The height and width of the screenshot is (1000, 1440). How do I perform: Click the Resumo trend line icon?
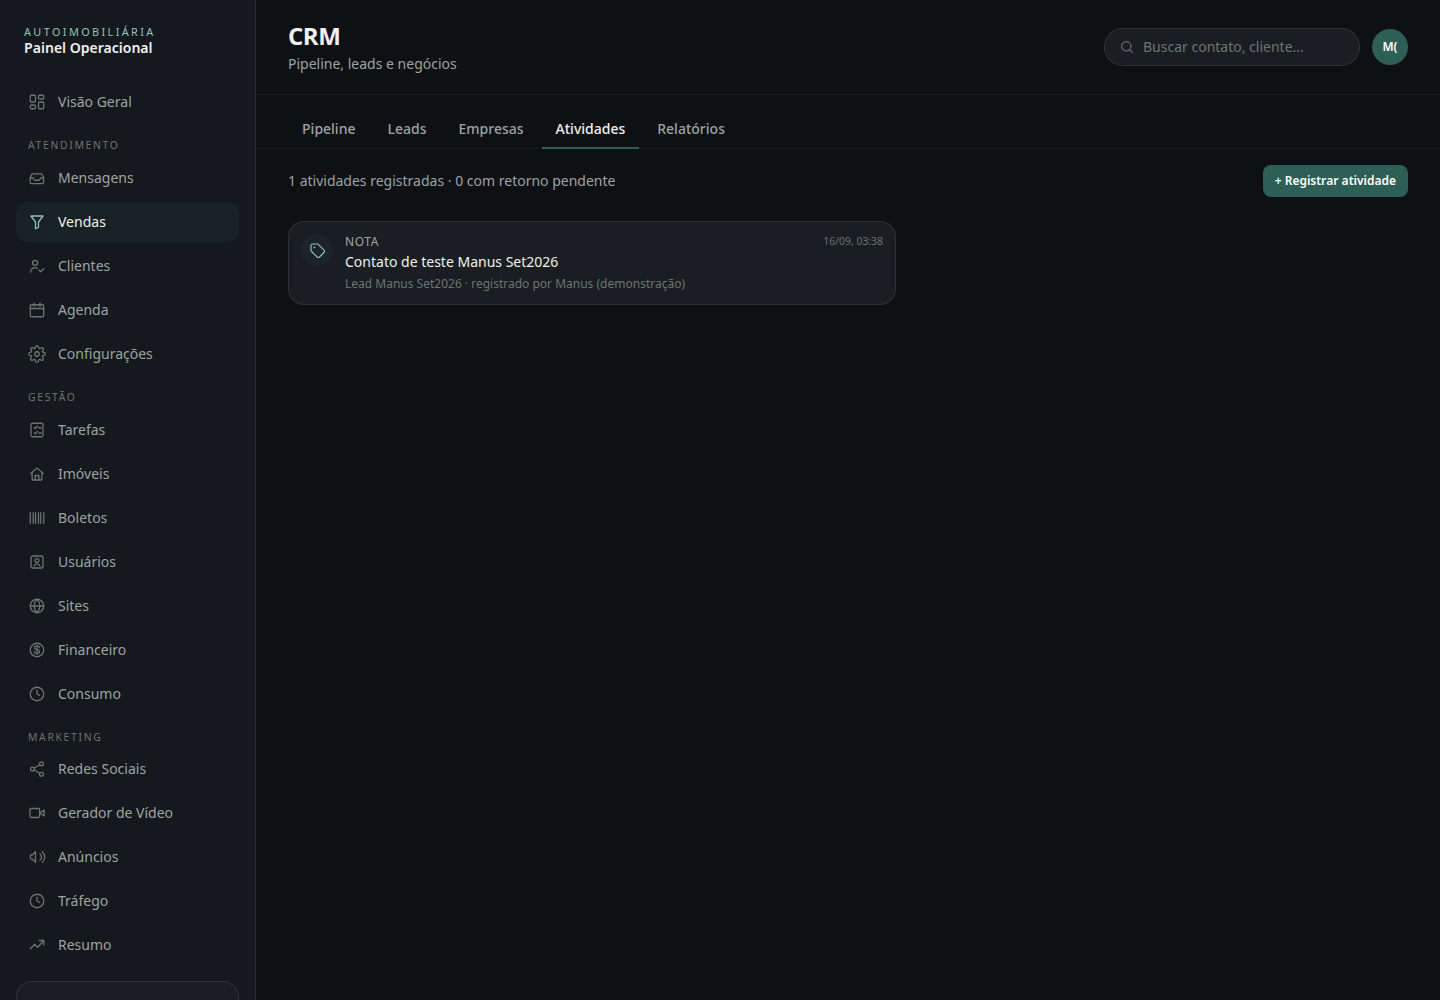tap(37, 945)
